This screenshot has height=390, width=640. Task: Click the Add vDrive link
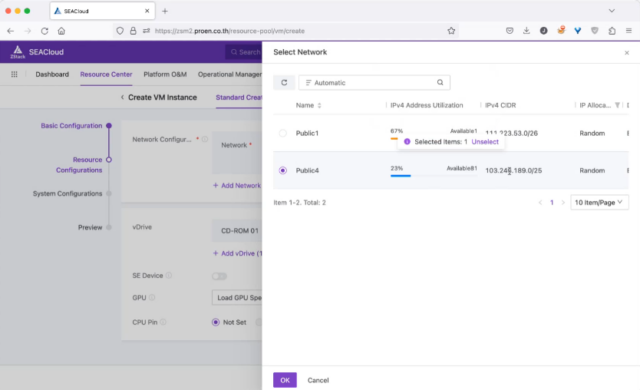(x=238, y=253)
